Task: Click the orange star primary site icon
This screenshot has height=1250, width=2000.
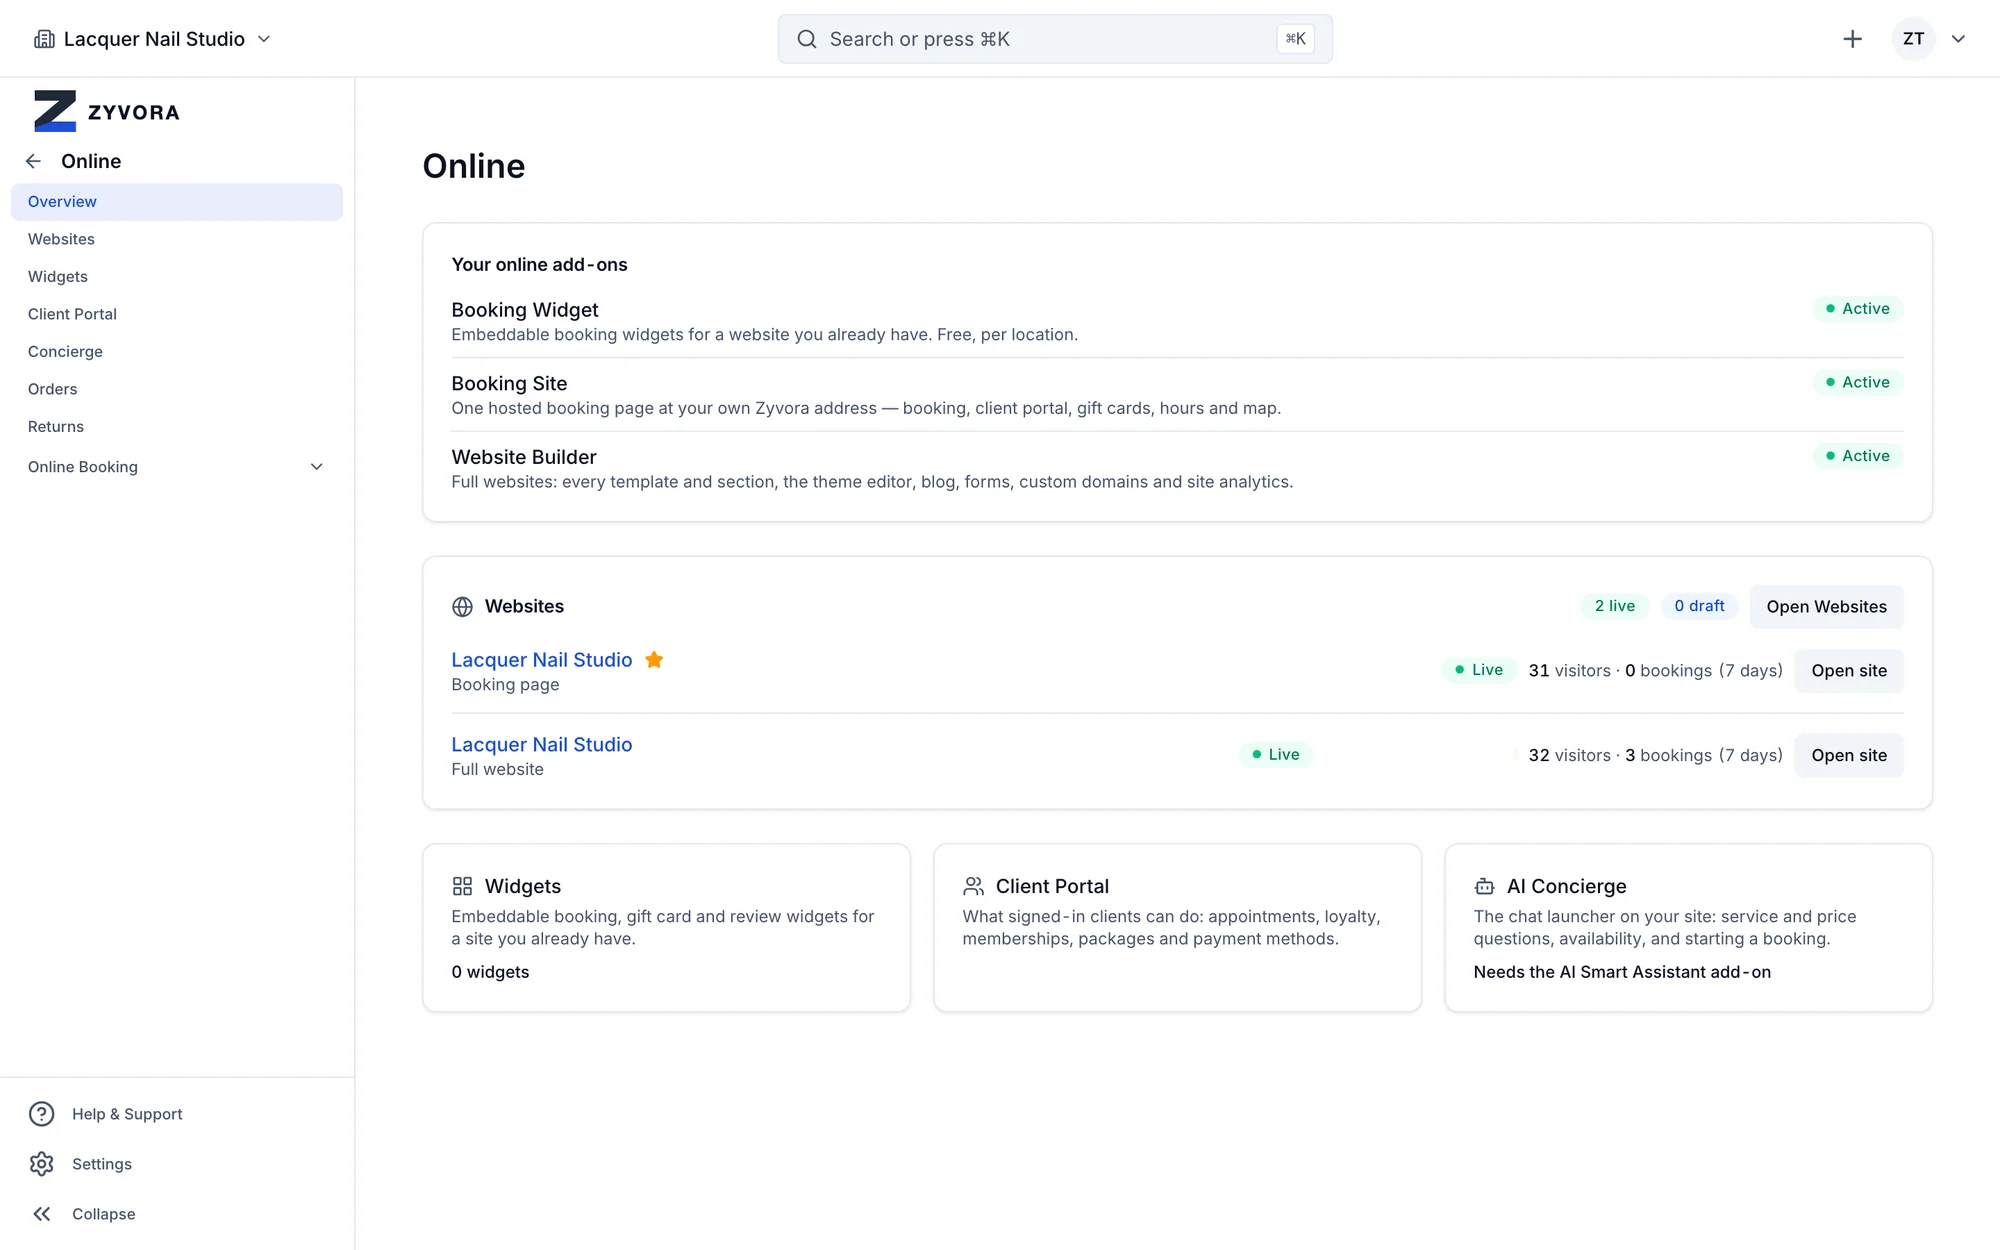Action: pos(654,660)
